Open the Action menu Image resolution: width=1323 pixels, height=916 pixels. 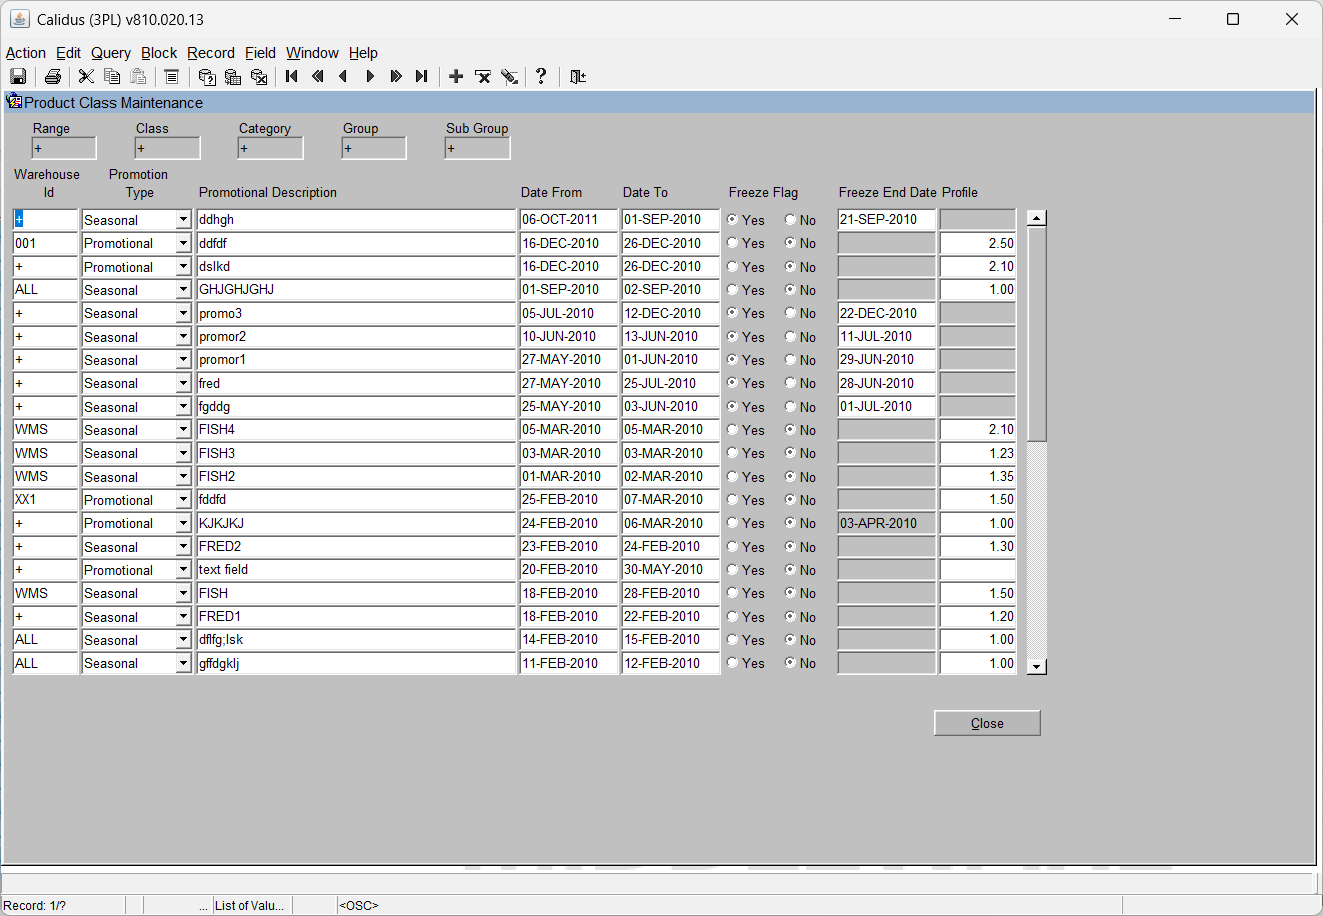[x=26, y=53]
